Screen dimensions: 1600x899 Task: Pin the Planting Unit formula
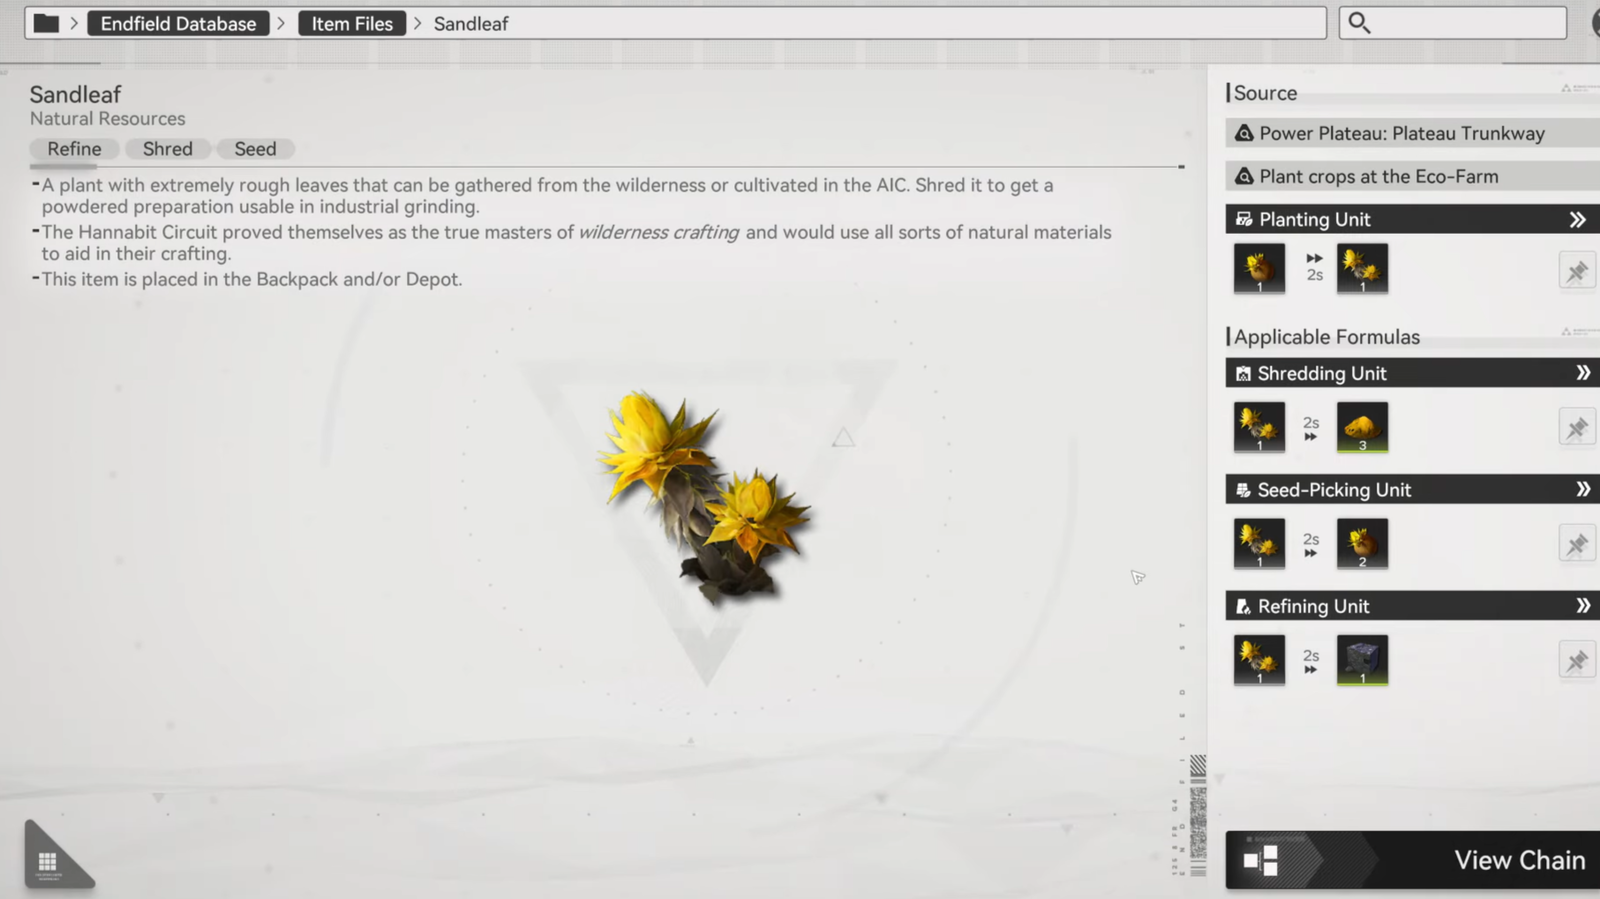pyautogui.click(x=1576, y=271)
